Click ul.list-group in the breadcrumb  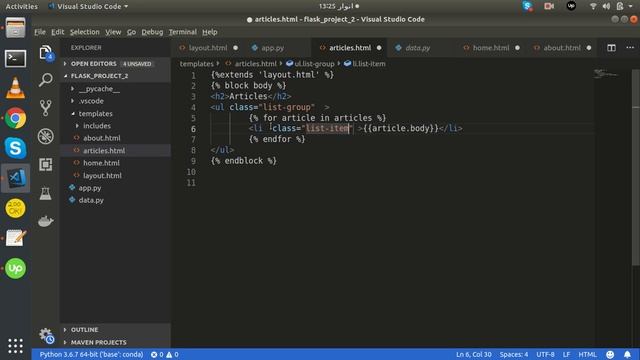pos(310,64)
